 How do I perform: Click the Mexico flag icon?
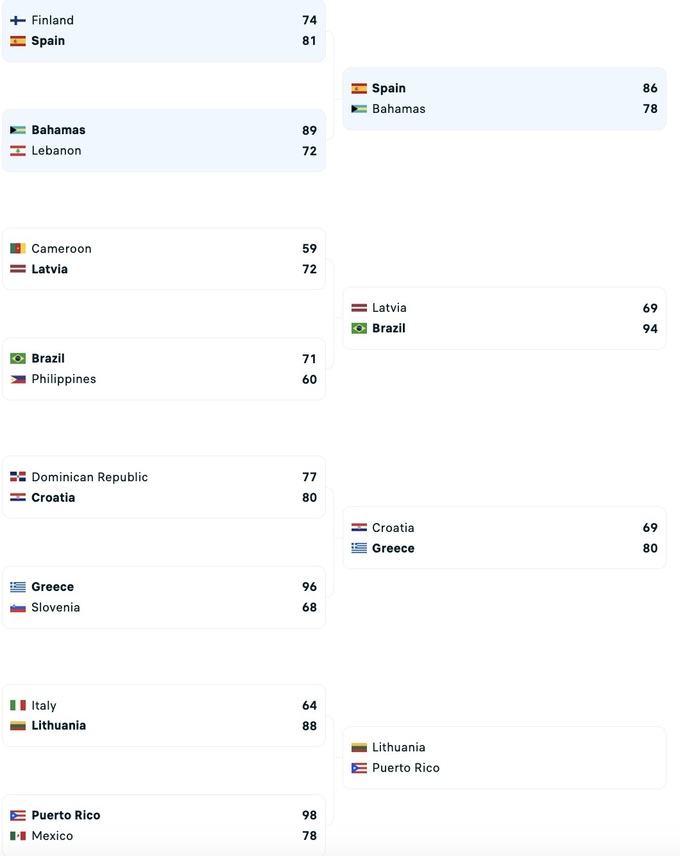[18, 836]
